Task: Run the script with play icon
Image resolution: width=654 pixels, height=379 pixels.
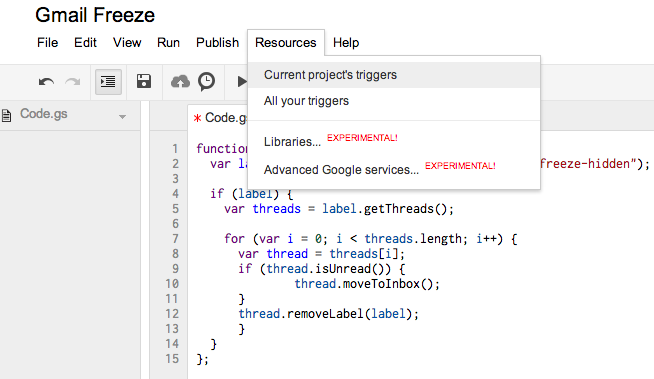Action: 241,81
